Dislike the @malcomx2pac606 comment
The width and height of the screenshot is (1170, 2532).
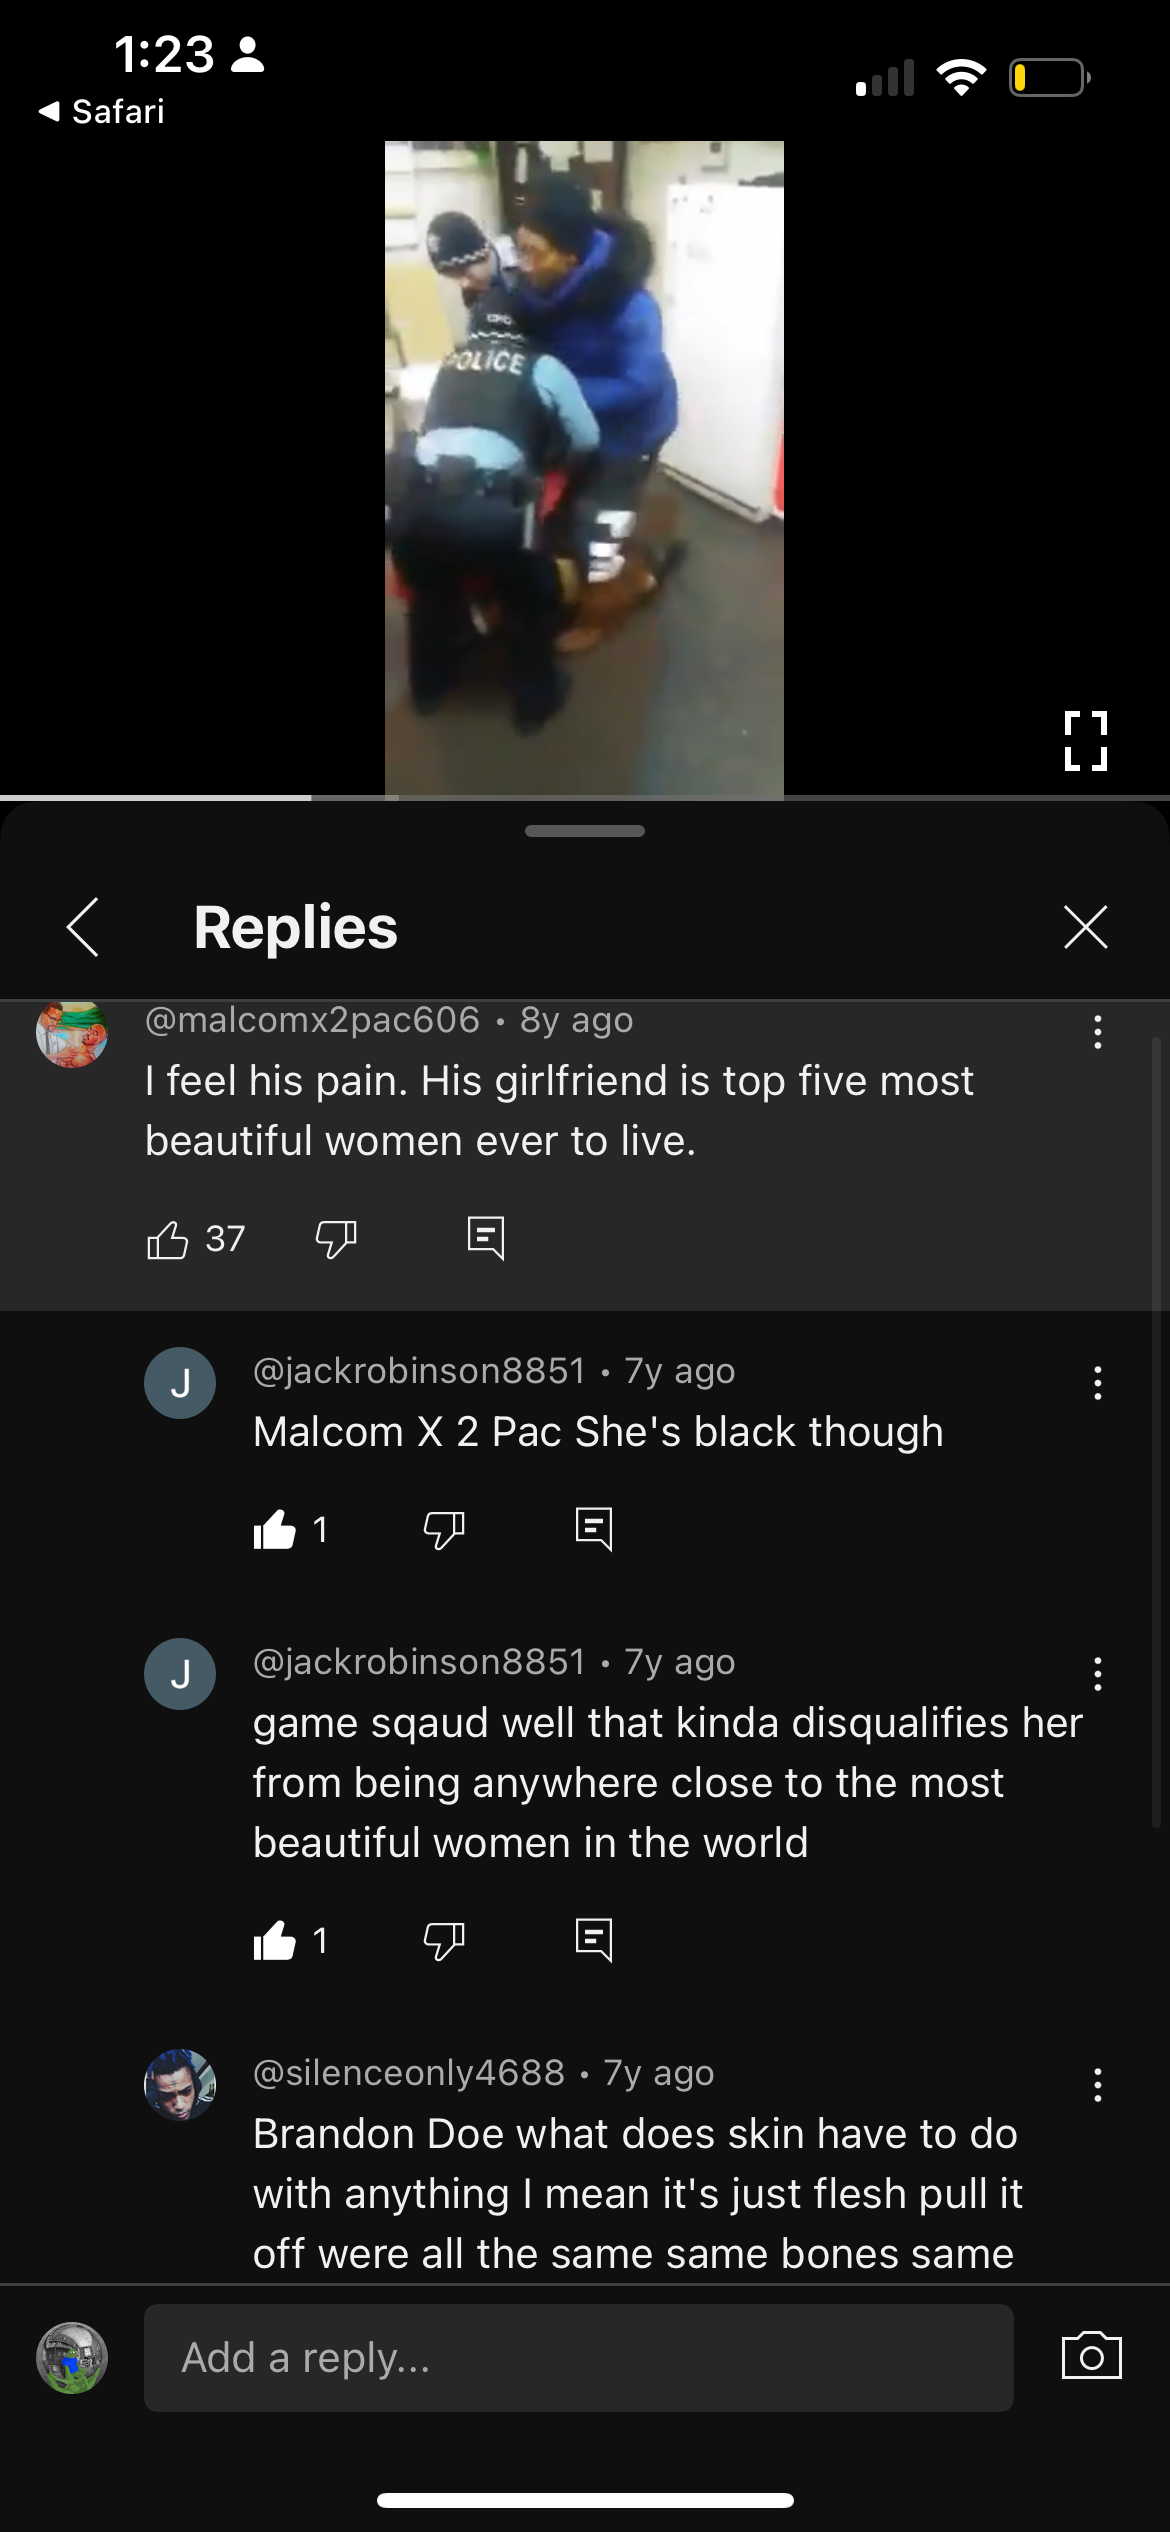pos(336,1239)
